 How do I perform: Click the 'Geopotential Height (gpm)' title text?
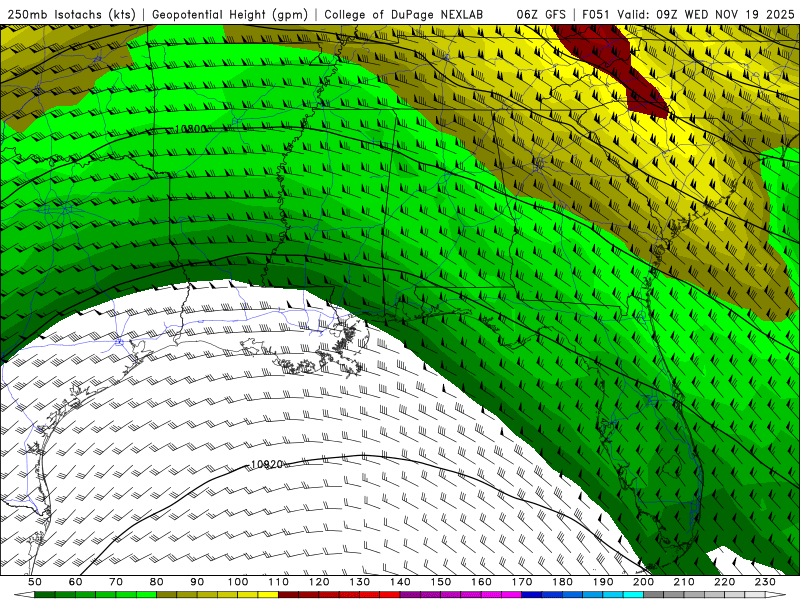click(230, 14)
